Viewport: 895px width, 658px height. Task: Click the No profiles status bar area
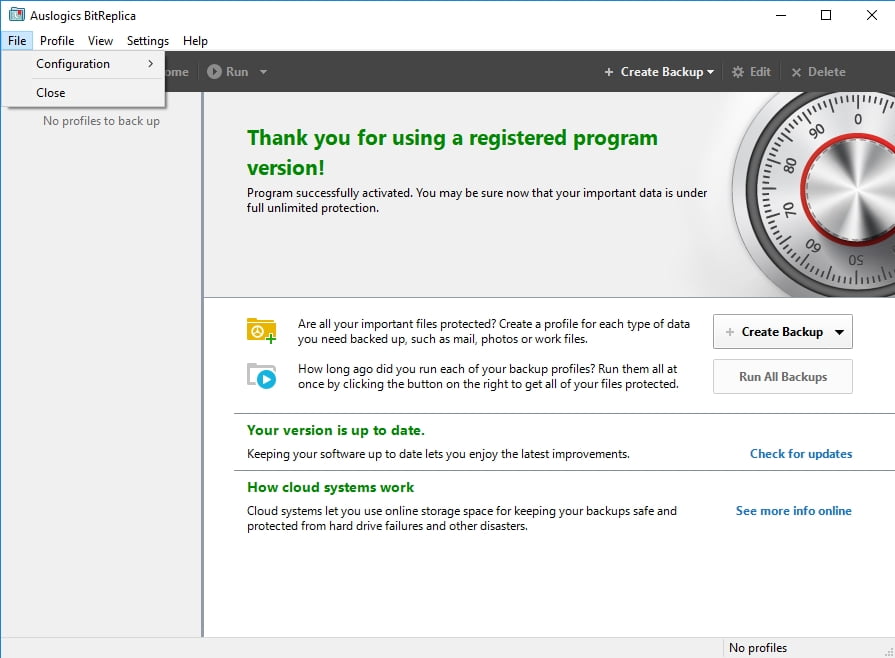pyautogui.click(x=757, y=647)
